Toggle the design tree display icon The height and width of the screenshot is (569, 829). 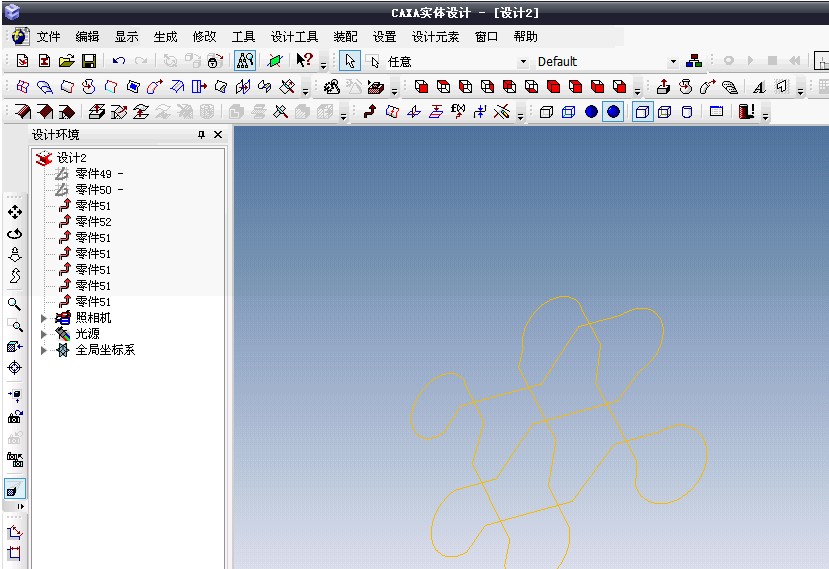click(245, 61)
